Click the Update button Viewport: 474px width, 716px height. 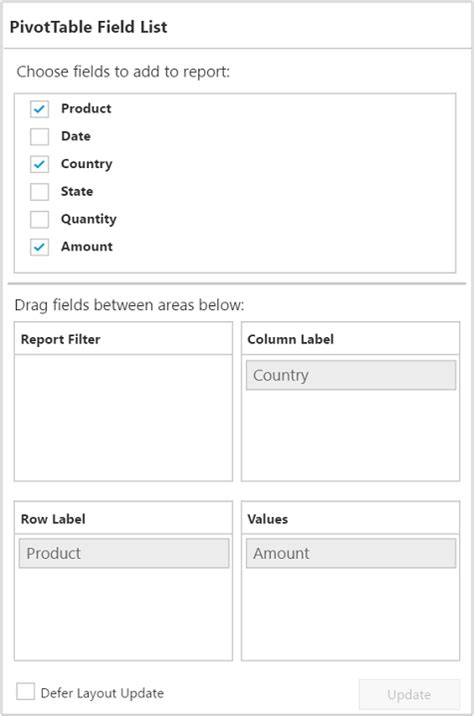[x=409, y=695]
